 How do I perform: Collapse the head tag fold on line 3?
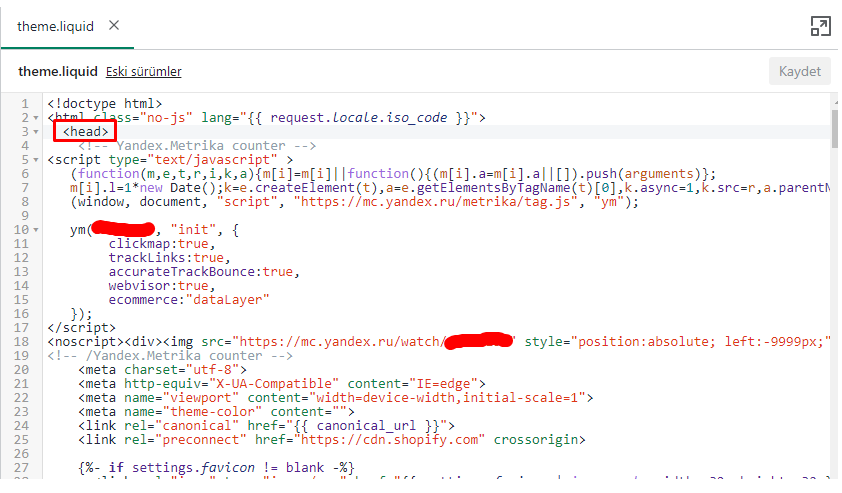36,132
